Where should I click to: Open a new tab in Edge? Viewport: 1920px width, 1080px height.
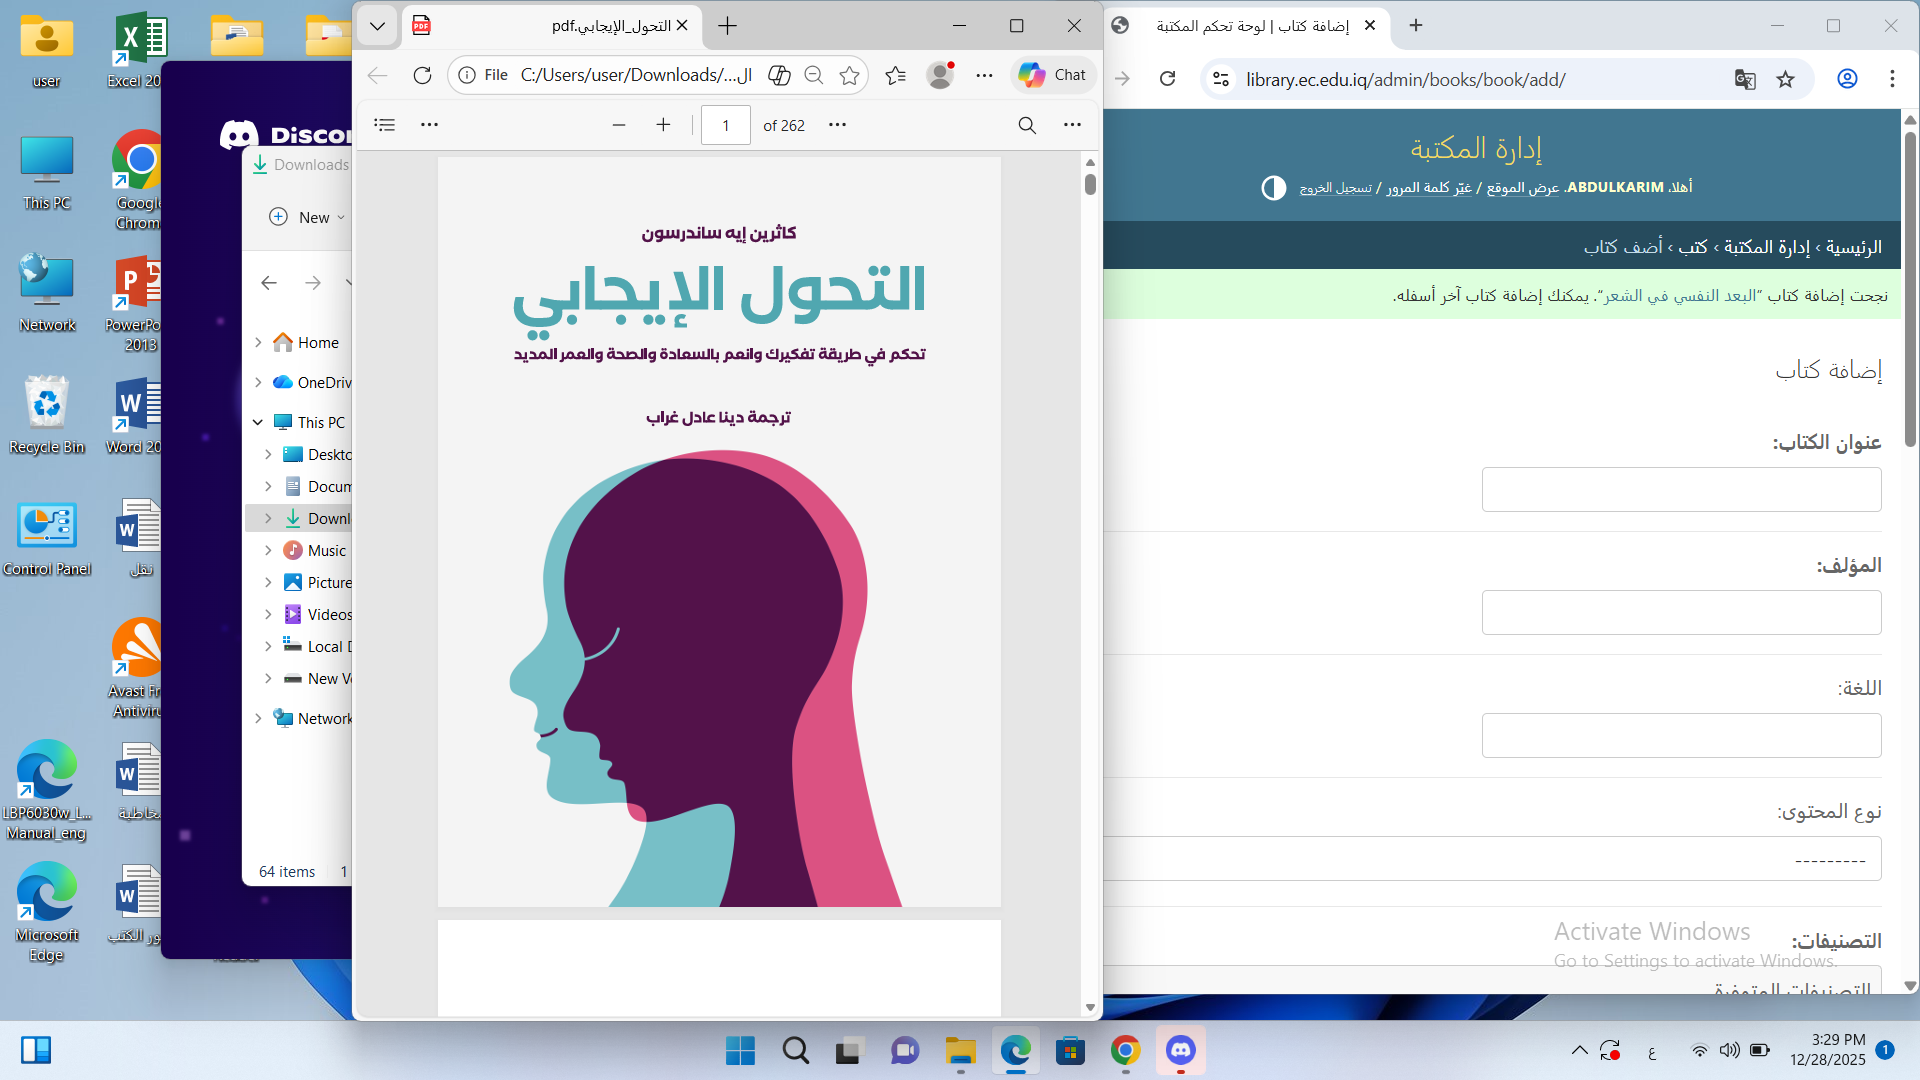click(728, 26)
